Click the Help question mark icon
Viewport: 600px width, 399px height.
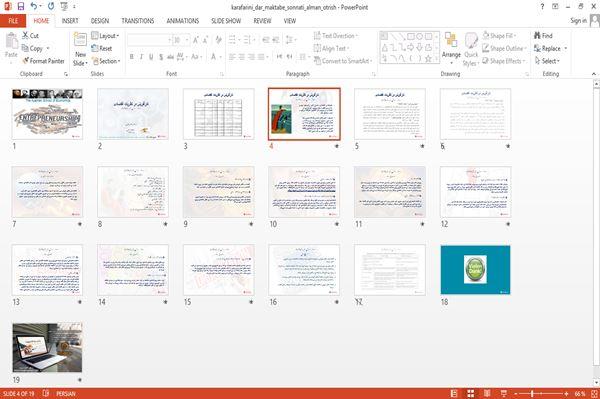(542, 7)
